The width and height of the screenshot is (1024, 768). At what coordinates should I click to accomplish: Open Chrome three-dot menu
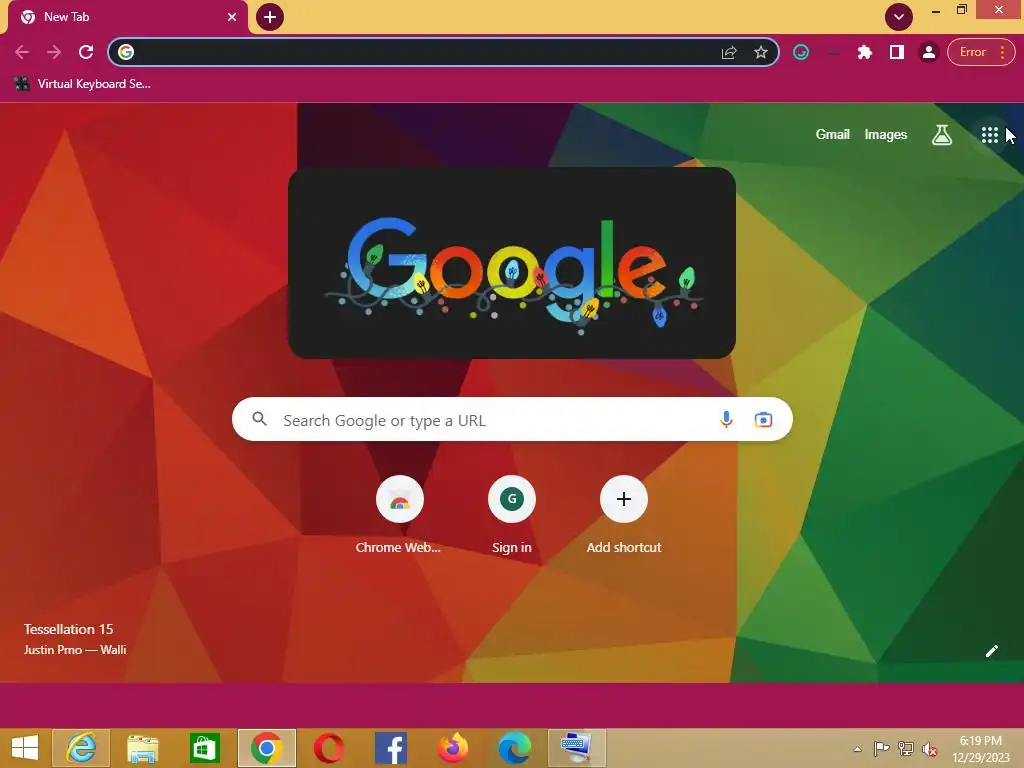(x=1002, y=52)
